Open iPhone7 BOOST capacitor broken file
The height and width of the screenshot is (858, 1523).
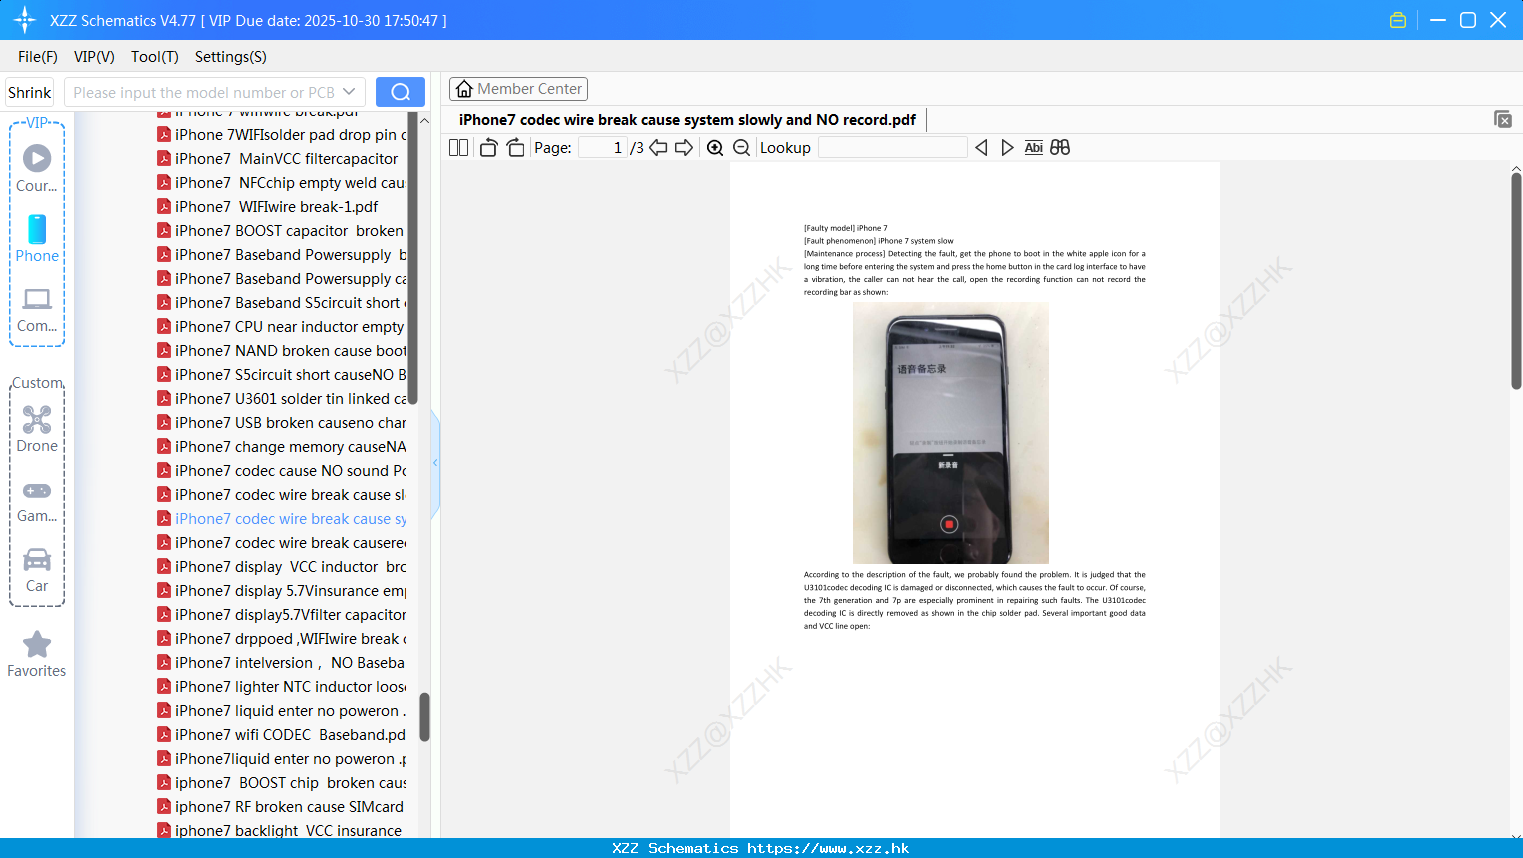(x=281, y=231)
